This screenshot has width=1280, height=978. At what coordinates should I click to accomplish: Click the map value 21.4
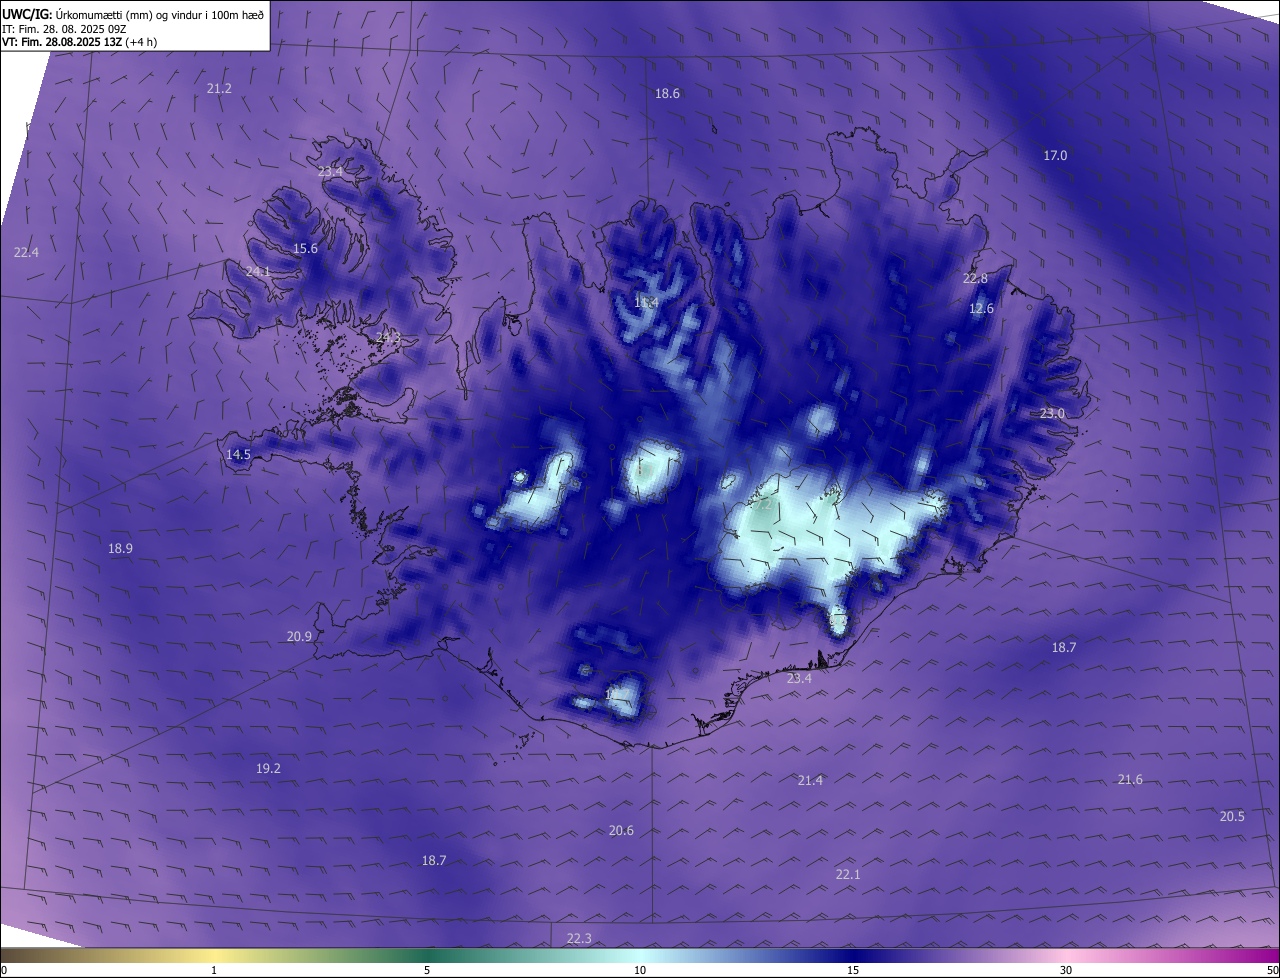point(810,781)
